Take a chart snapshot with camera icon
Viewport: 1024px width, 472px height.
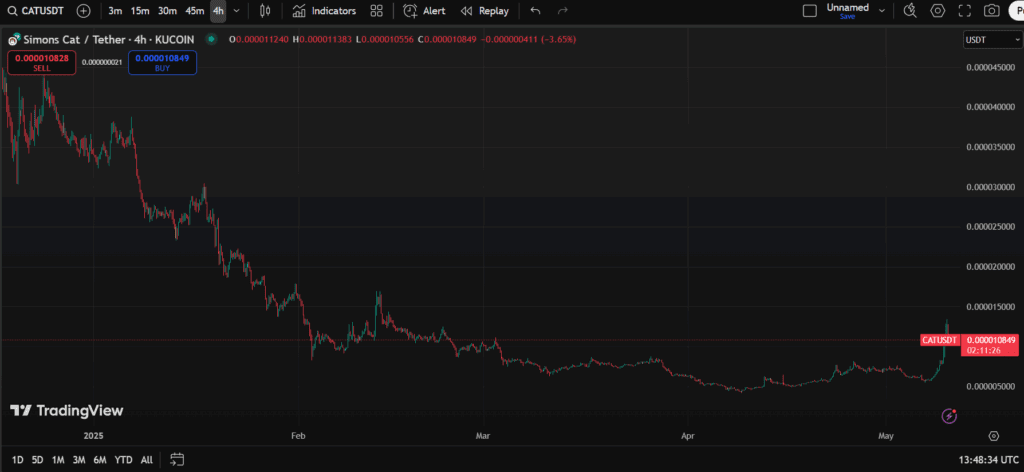tap(991, 11)
